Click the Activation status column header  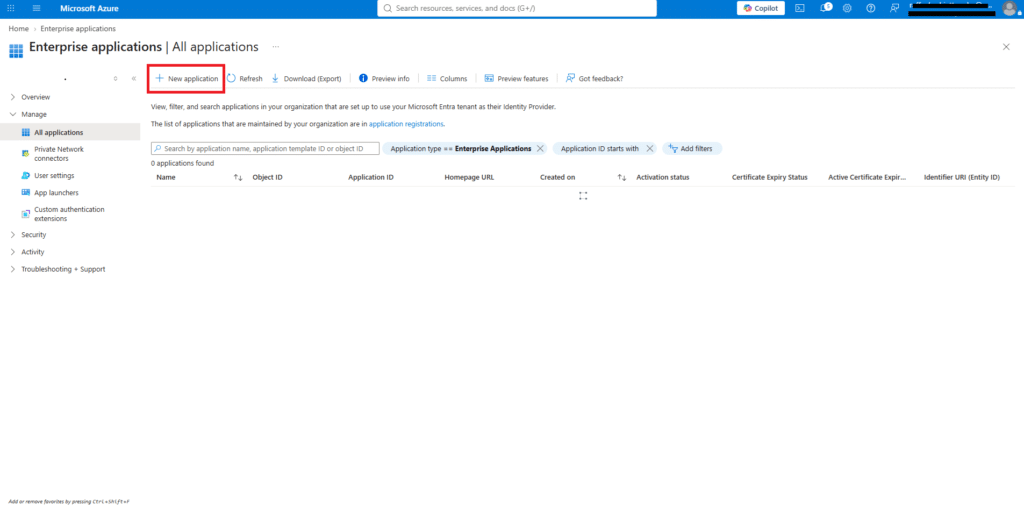(x=663, y=178)
